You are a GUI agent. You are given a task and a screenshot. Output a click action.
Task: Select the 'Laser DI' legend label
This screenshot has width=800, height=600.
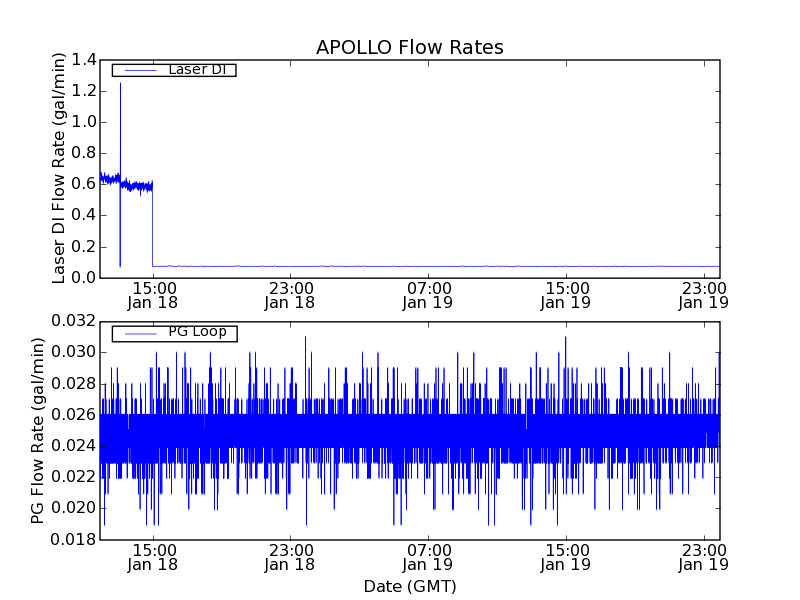[x=196, y=69]
